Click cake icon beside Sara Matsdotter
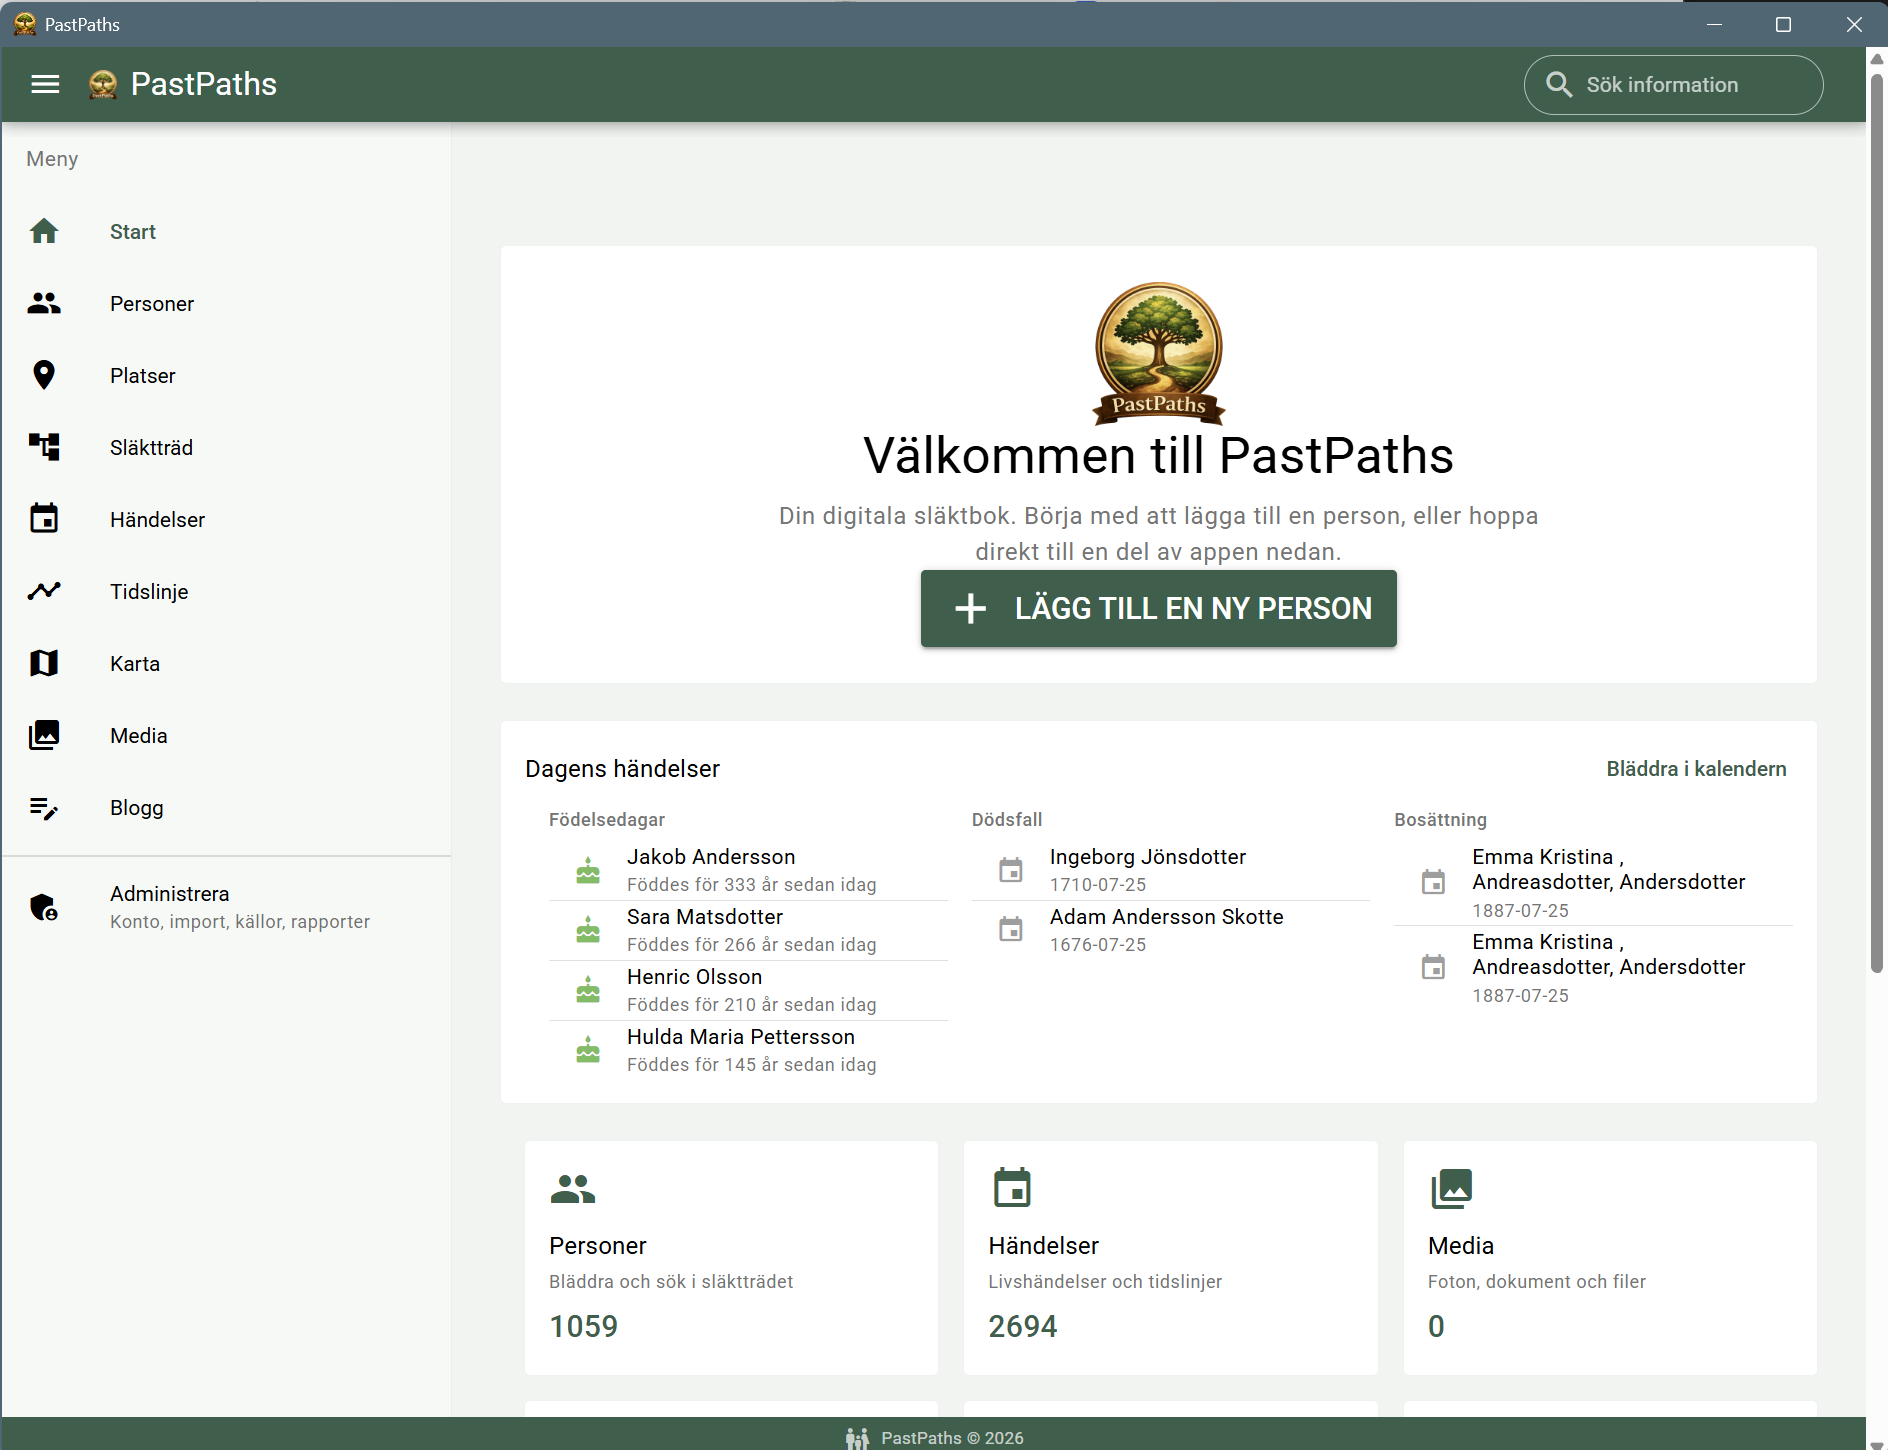 588,931
